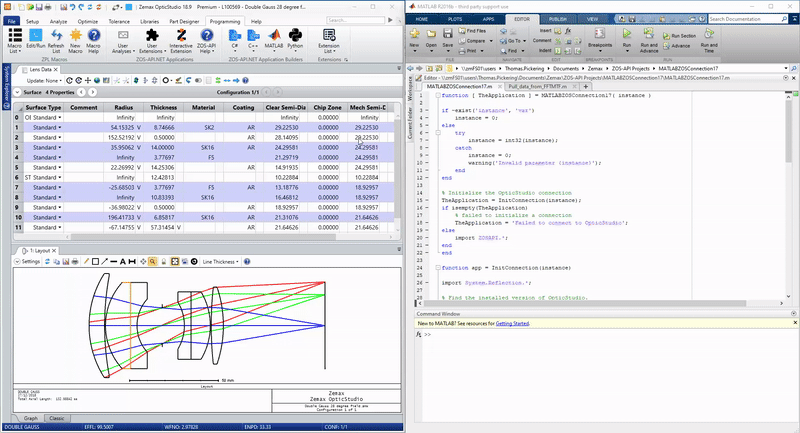
Task: Toggle code folding at line 24 function
Action: [x=438, y=268]
